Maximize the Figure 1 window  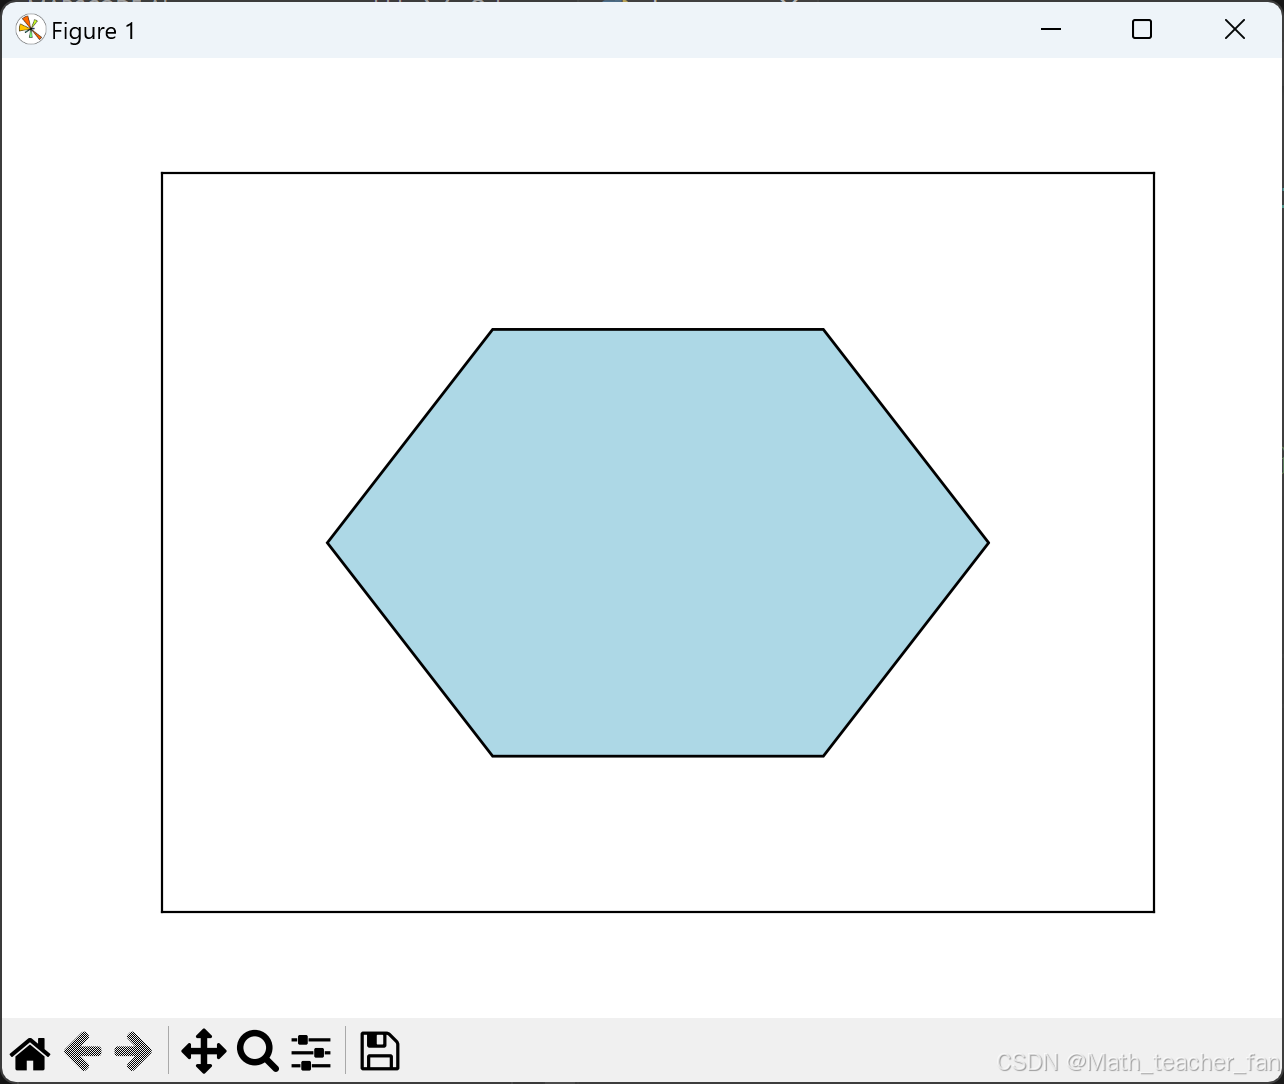pyautogui.click(x=1142, y=29)
